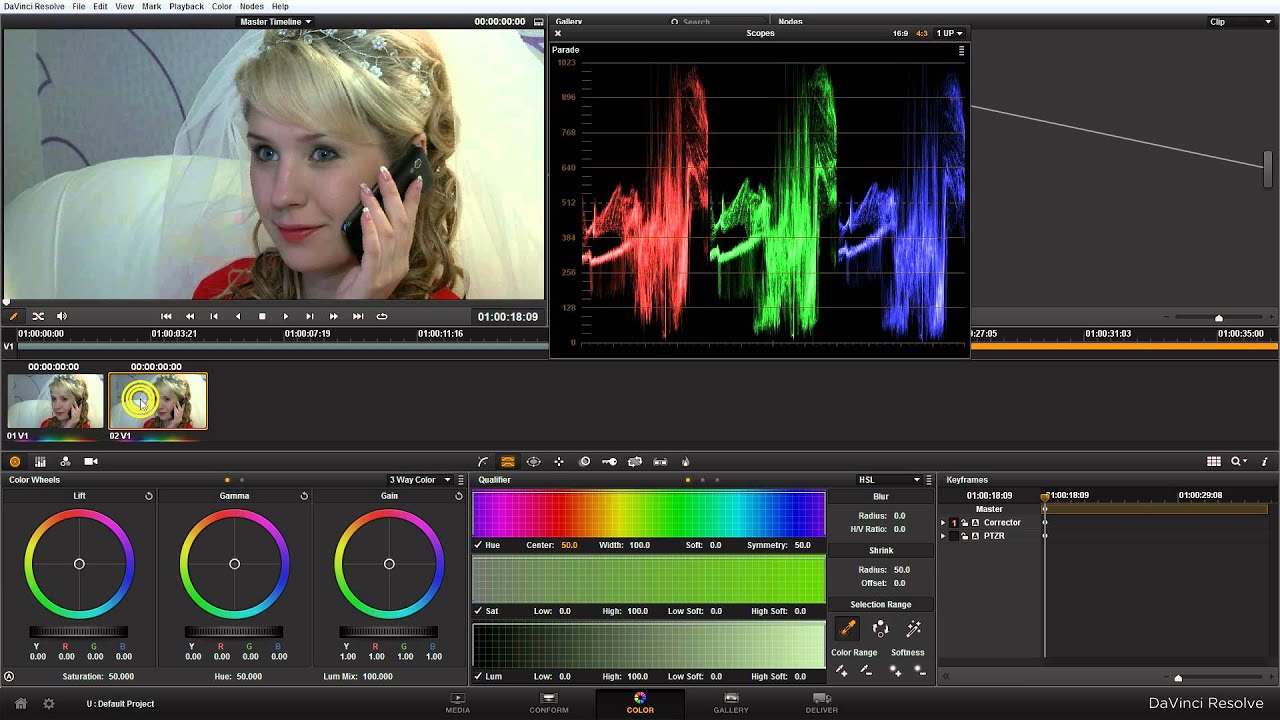The height and width of the screenshot is (720, 1280).
Task: Select clip thumbnail 01 V1
Action: 56,401
